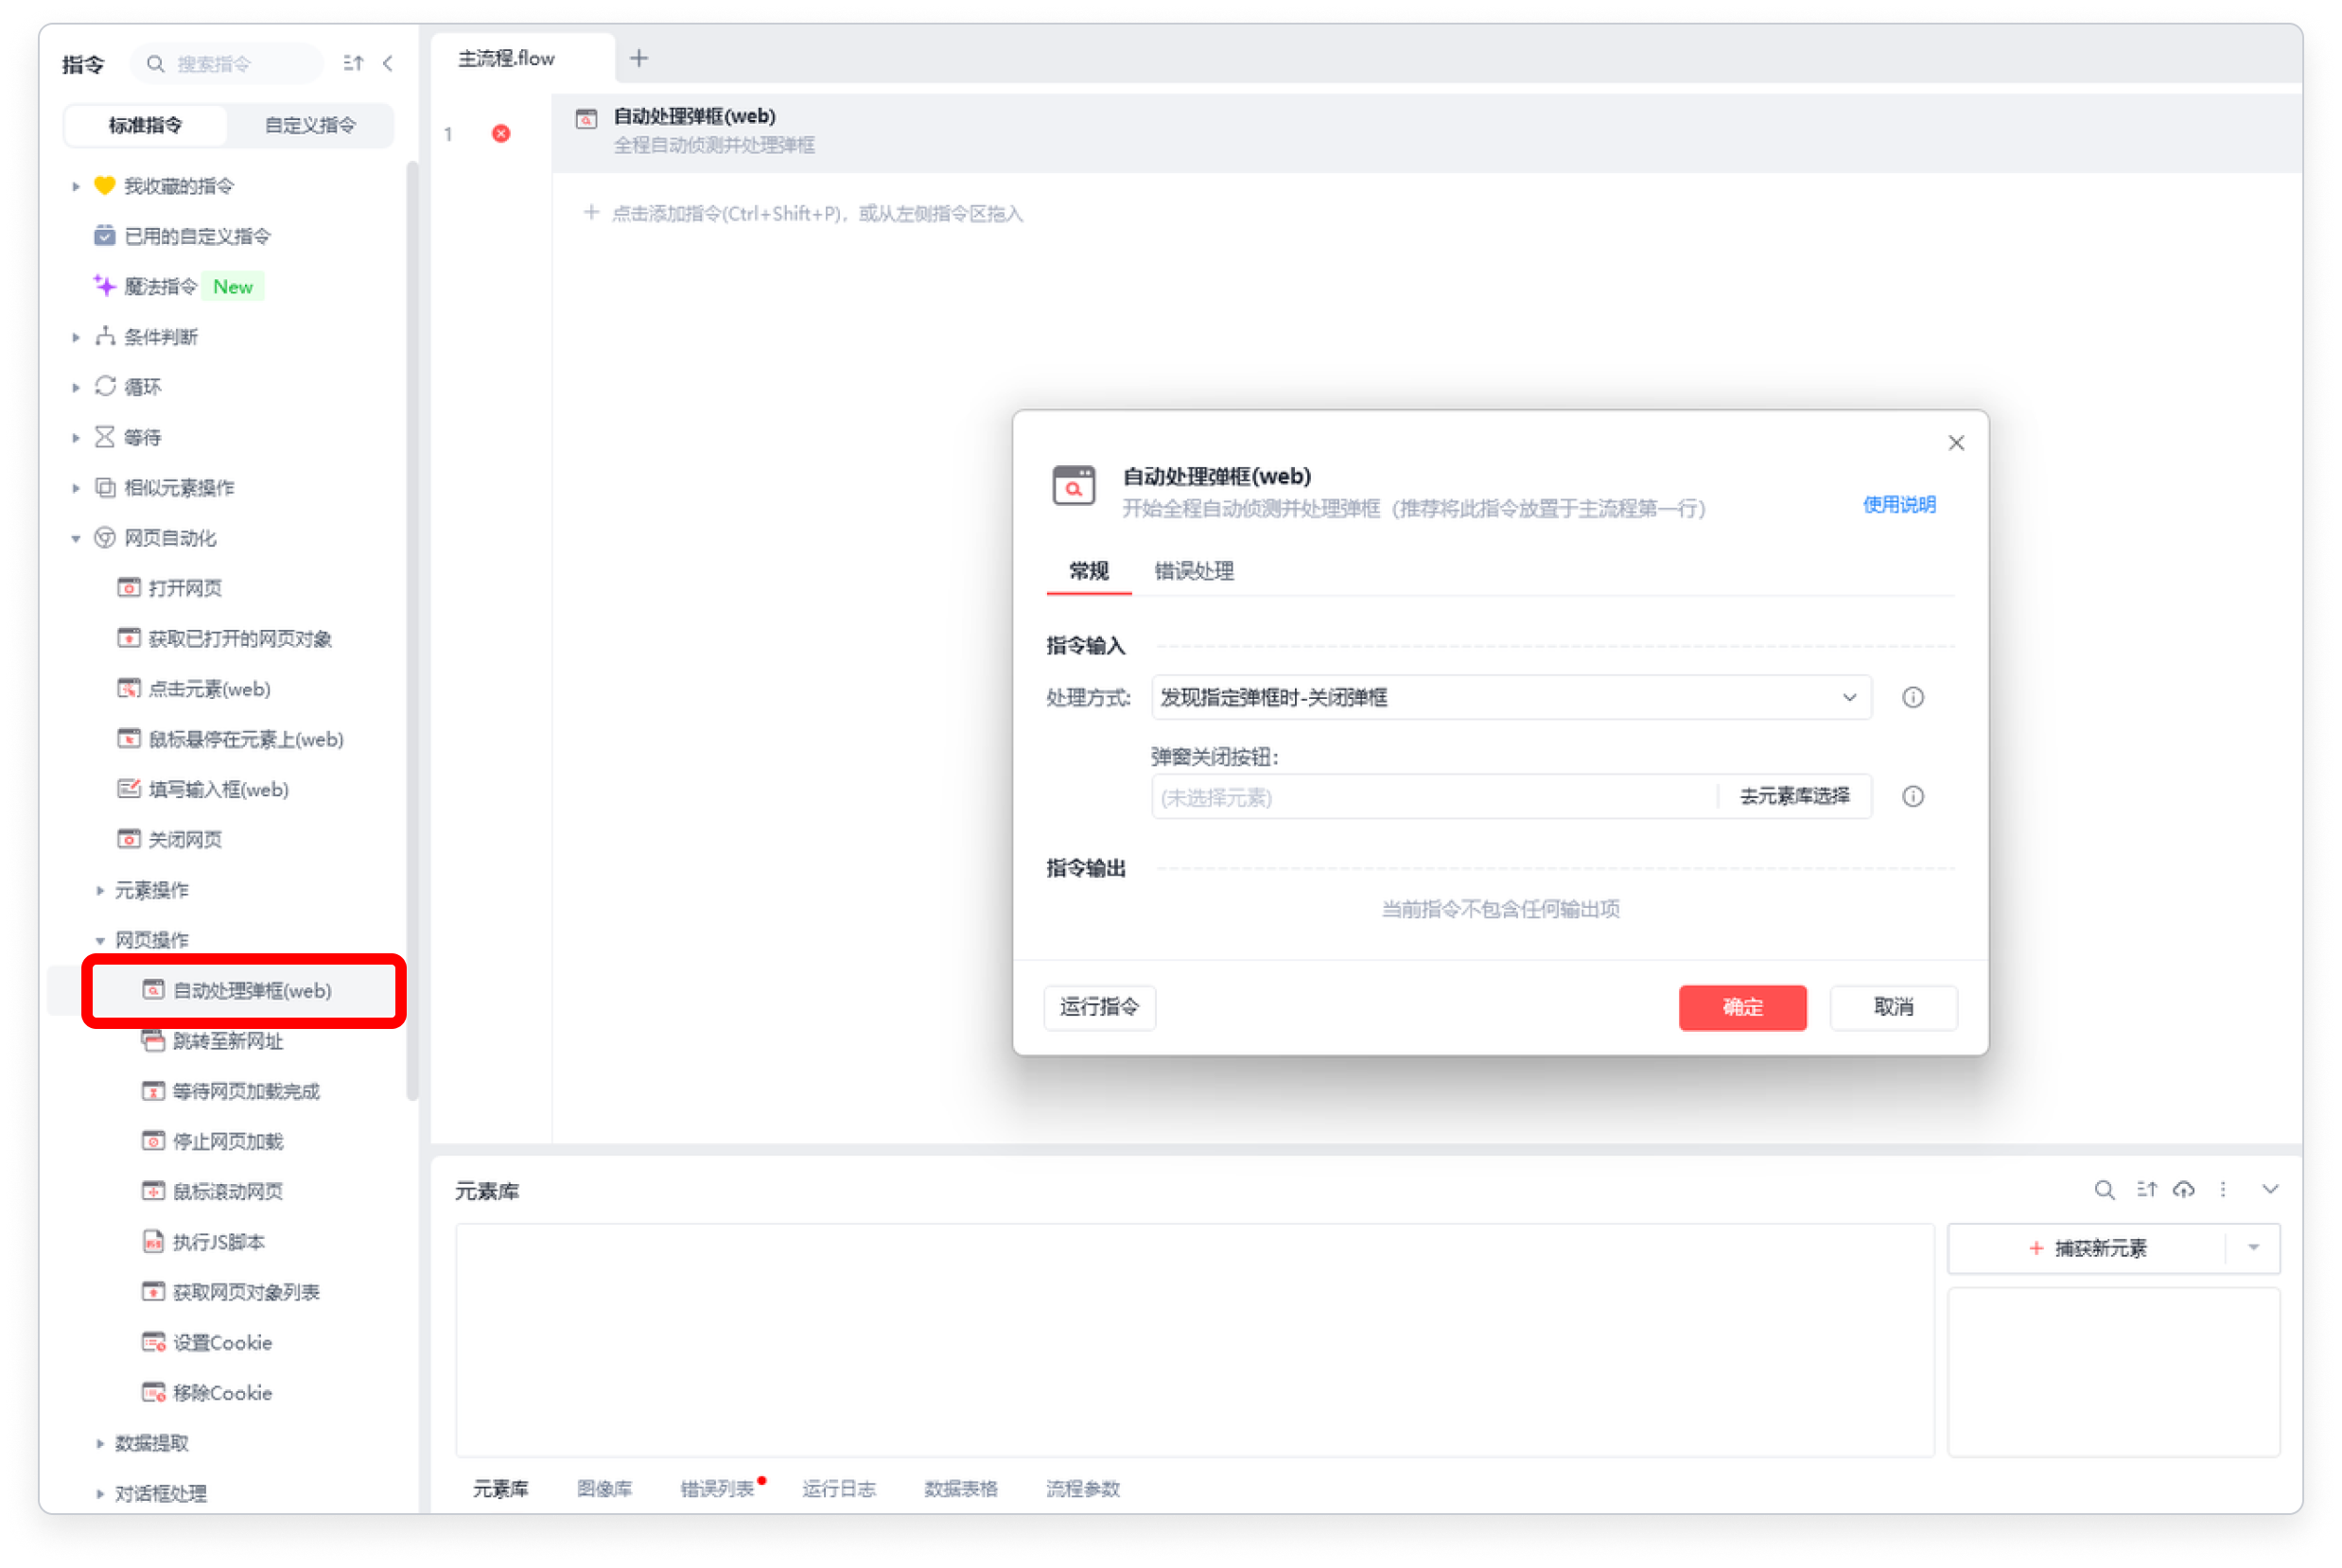
Task: Click the red error icon on line 1
Action: [501, 134]
